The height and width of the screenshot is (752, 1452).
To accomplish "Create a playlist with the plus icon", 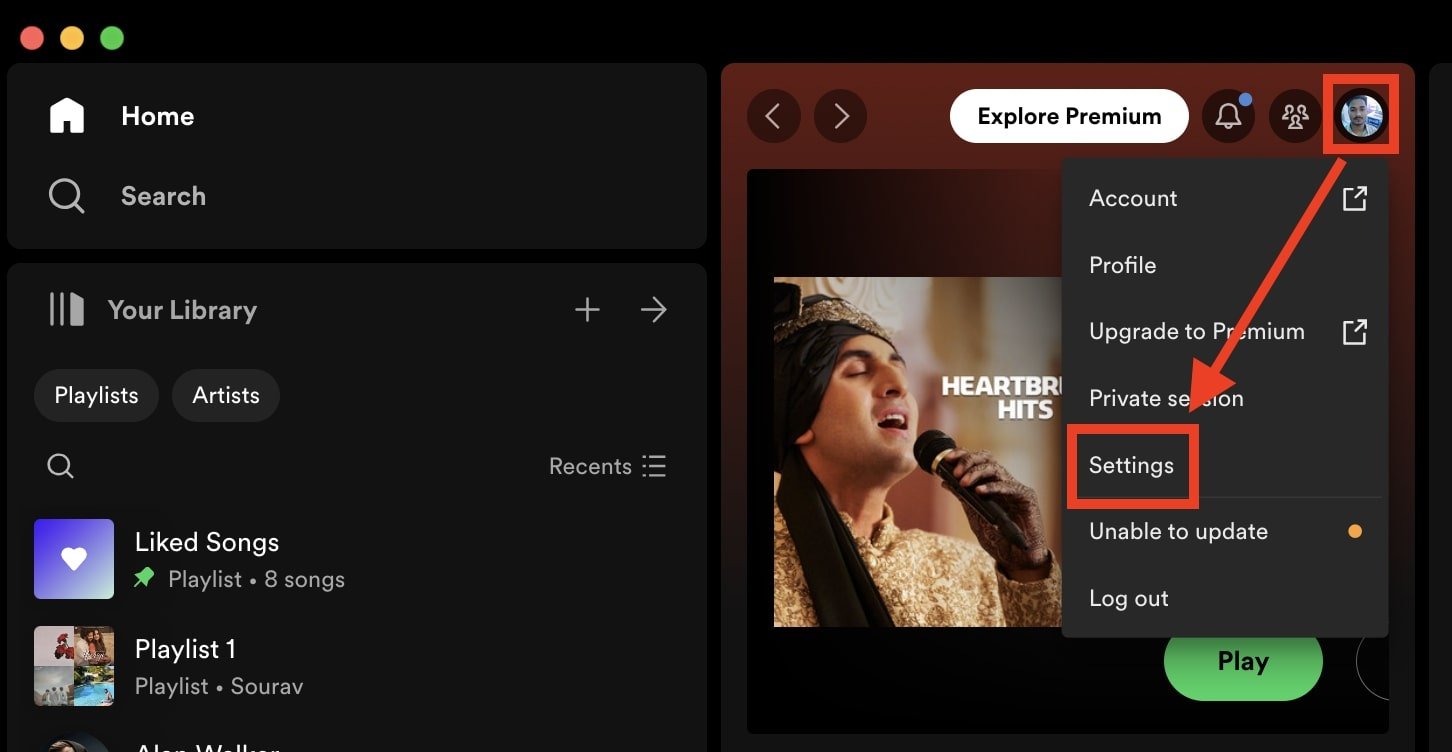I will click(x=587, y=310).
